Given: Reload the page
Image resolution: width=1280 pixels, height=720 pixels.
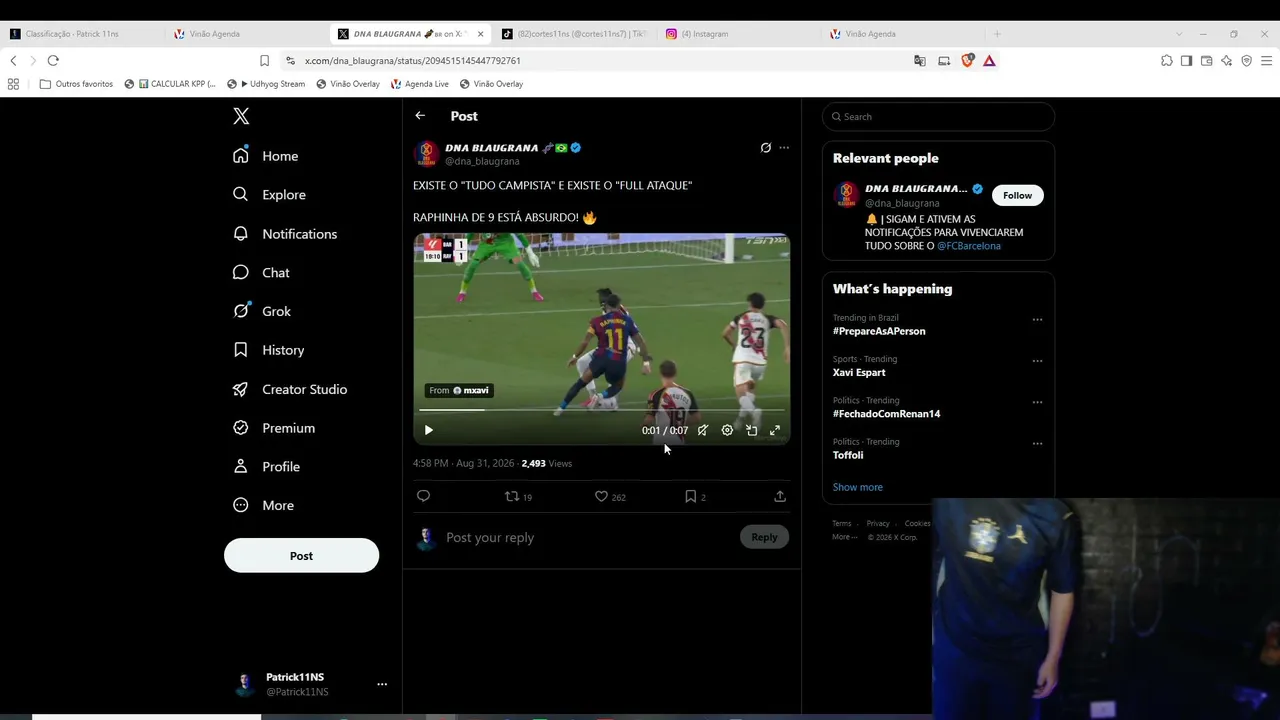Looking at the screenshot, I should [x=53, y=61].
